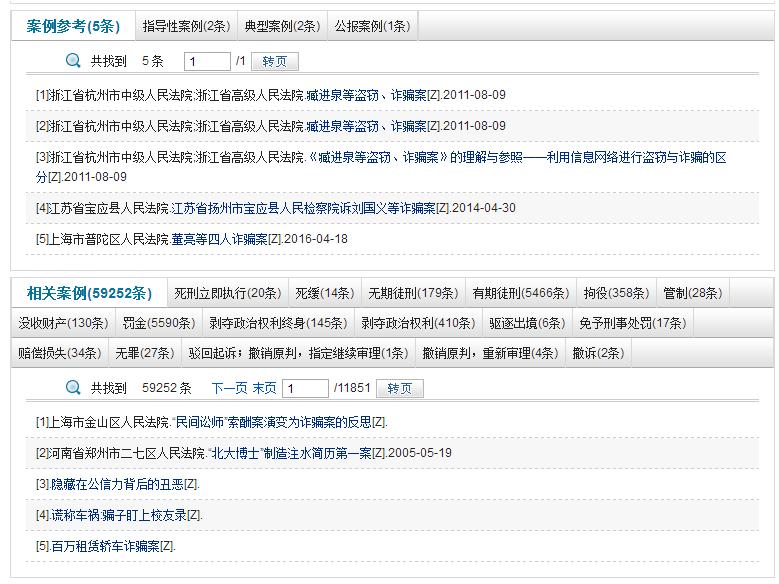This screenshot has height=584, width=779.
Task: Filter by 免予刑事处罚(17条)
Action: [632, 323]
